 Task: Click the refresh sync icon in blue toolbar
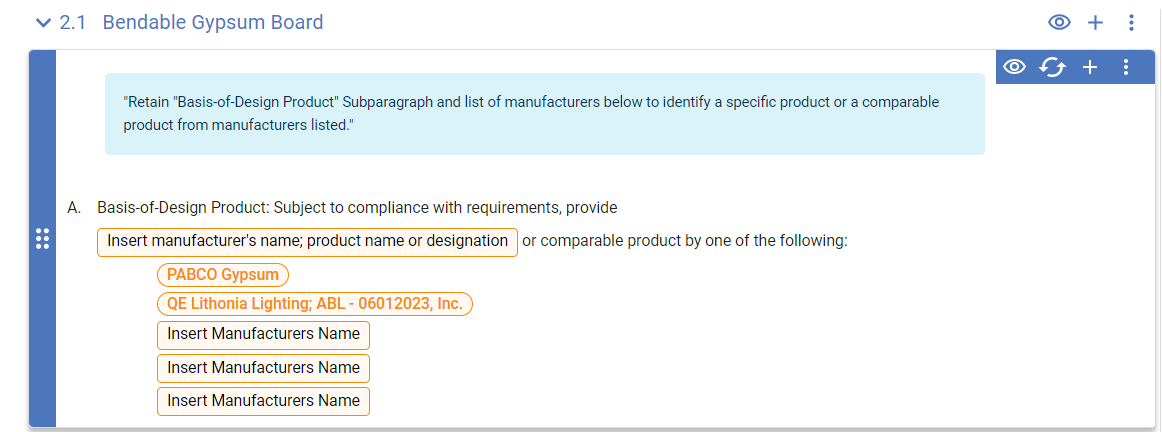(x=1052, y=67)
